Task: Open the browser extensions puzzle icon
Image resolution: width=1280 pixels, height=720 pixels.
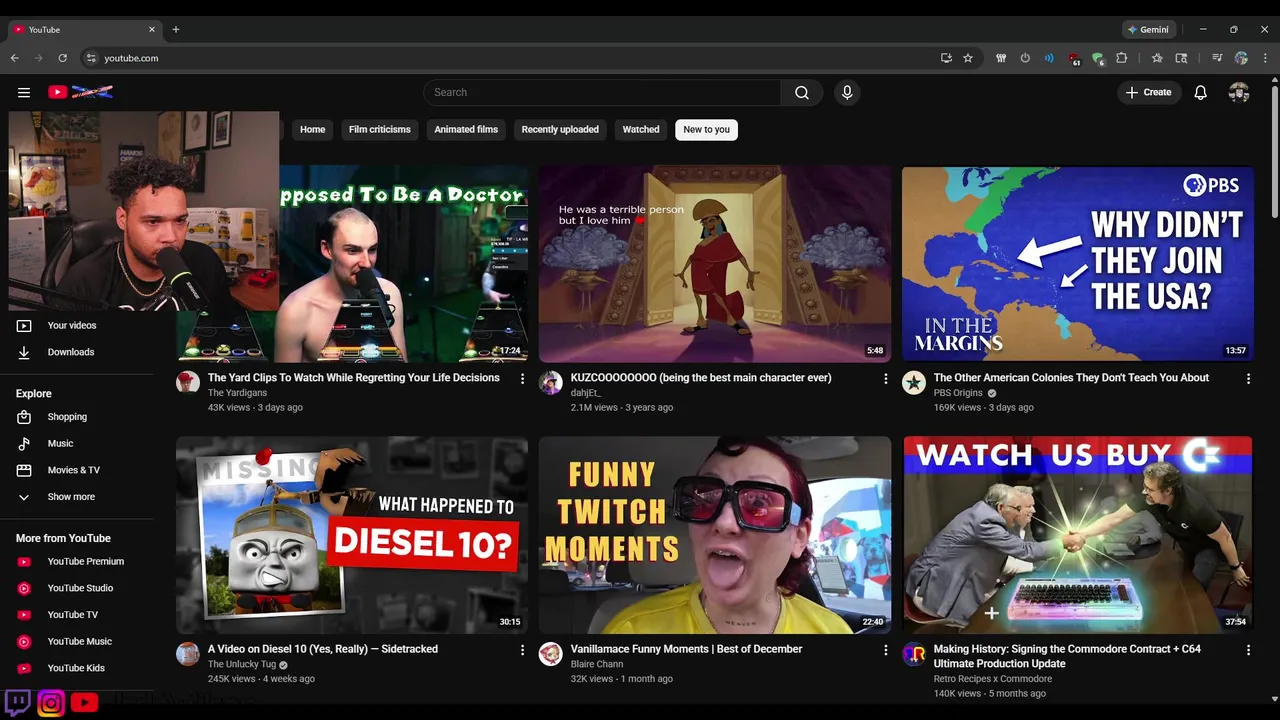Action: 1122,58
